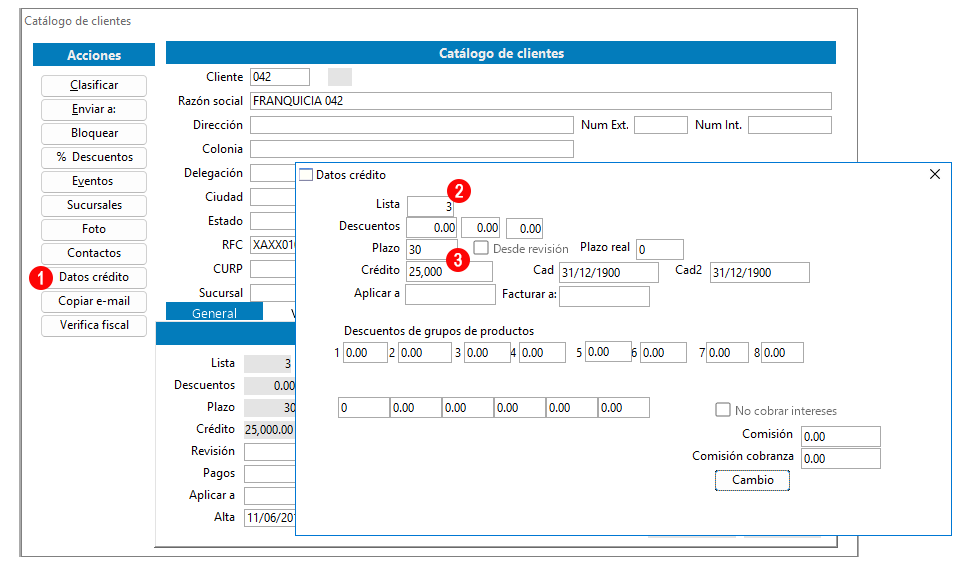Screen dimensions: 969x570
Task: Click the gray box beside Cliente field
Action: (340, 77)
